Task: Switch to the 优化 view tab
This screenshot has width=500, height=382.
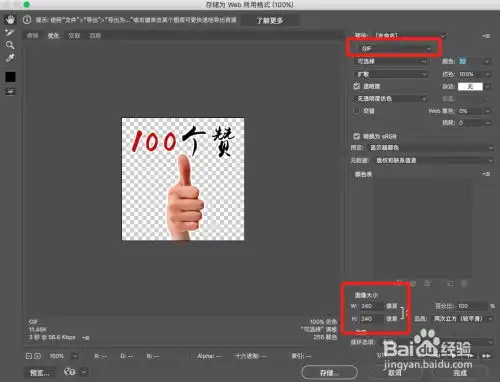Action: pyautogui.click(x=53, y=36)
